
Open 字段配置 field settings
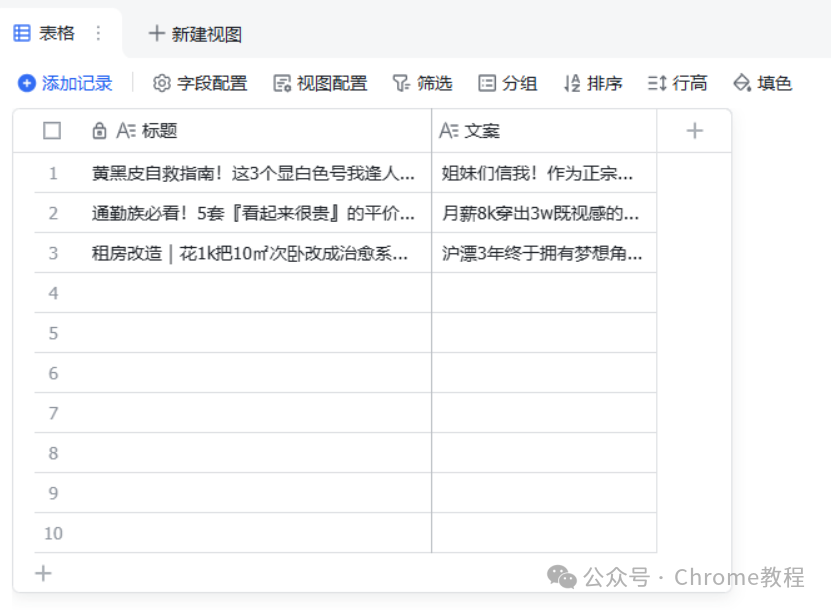pos(200,83)
